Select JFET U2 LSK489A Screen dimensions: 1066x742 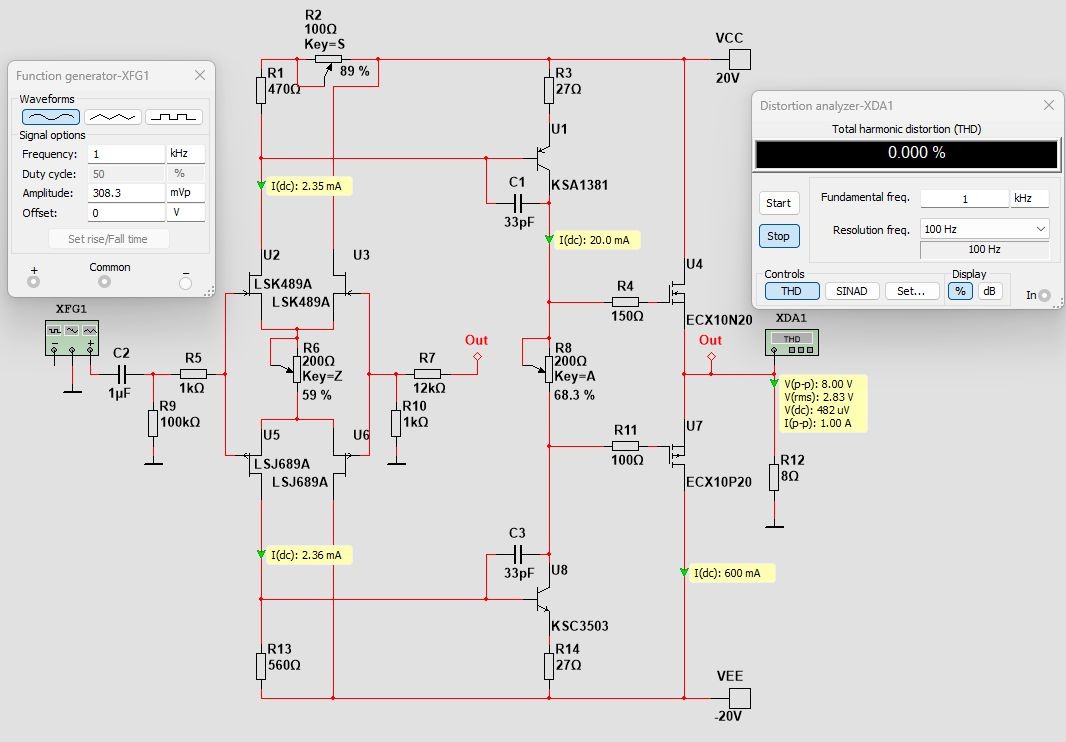tap(254, 292)
